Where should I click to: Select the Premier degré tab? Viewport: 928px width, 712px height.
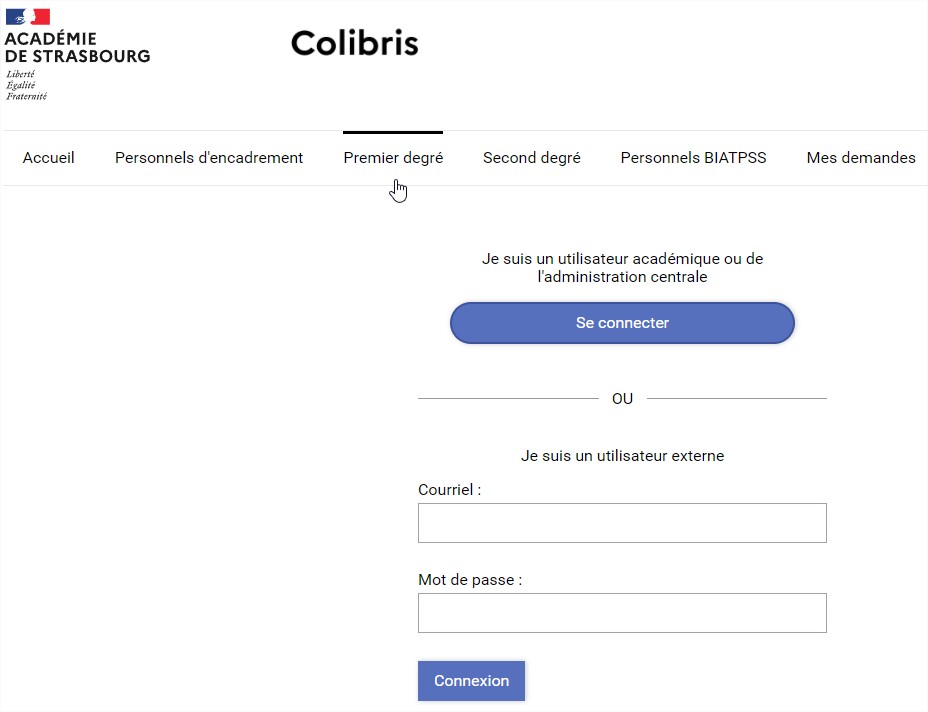(393, 158)
